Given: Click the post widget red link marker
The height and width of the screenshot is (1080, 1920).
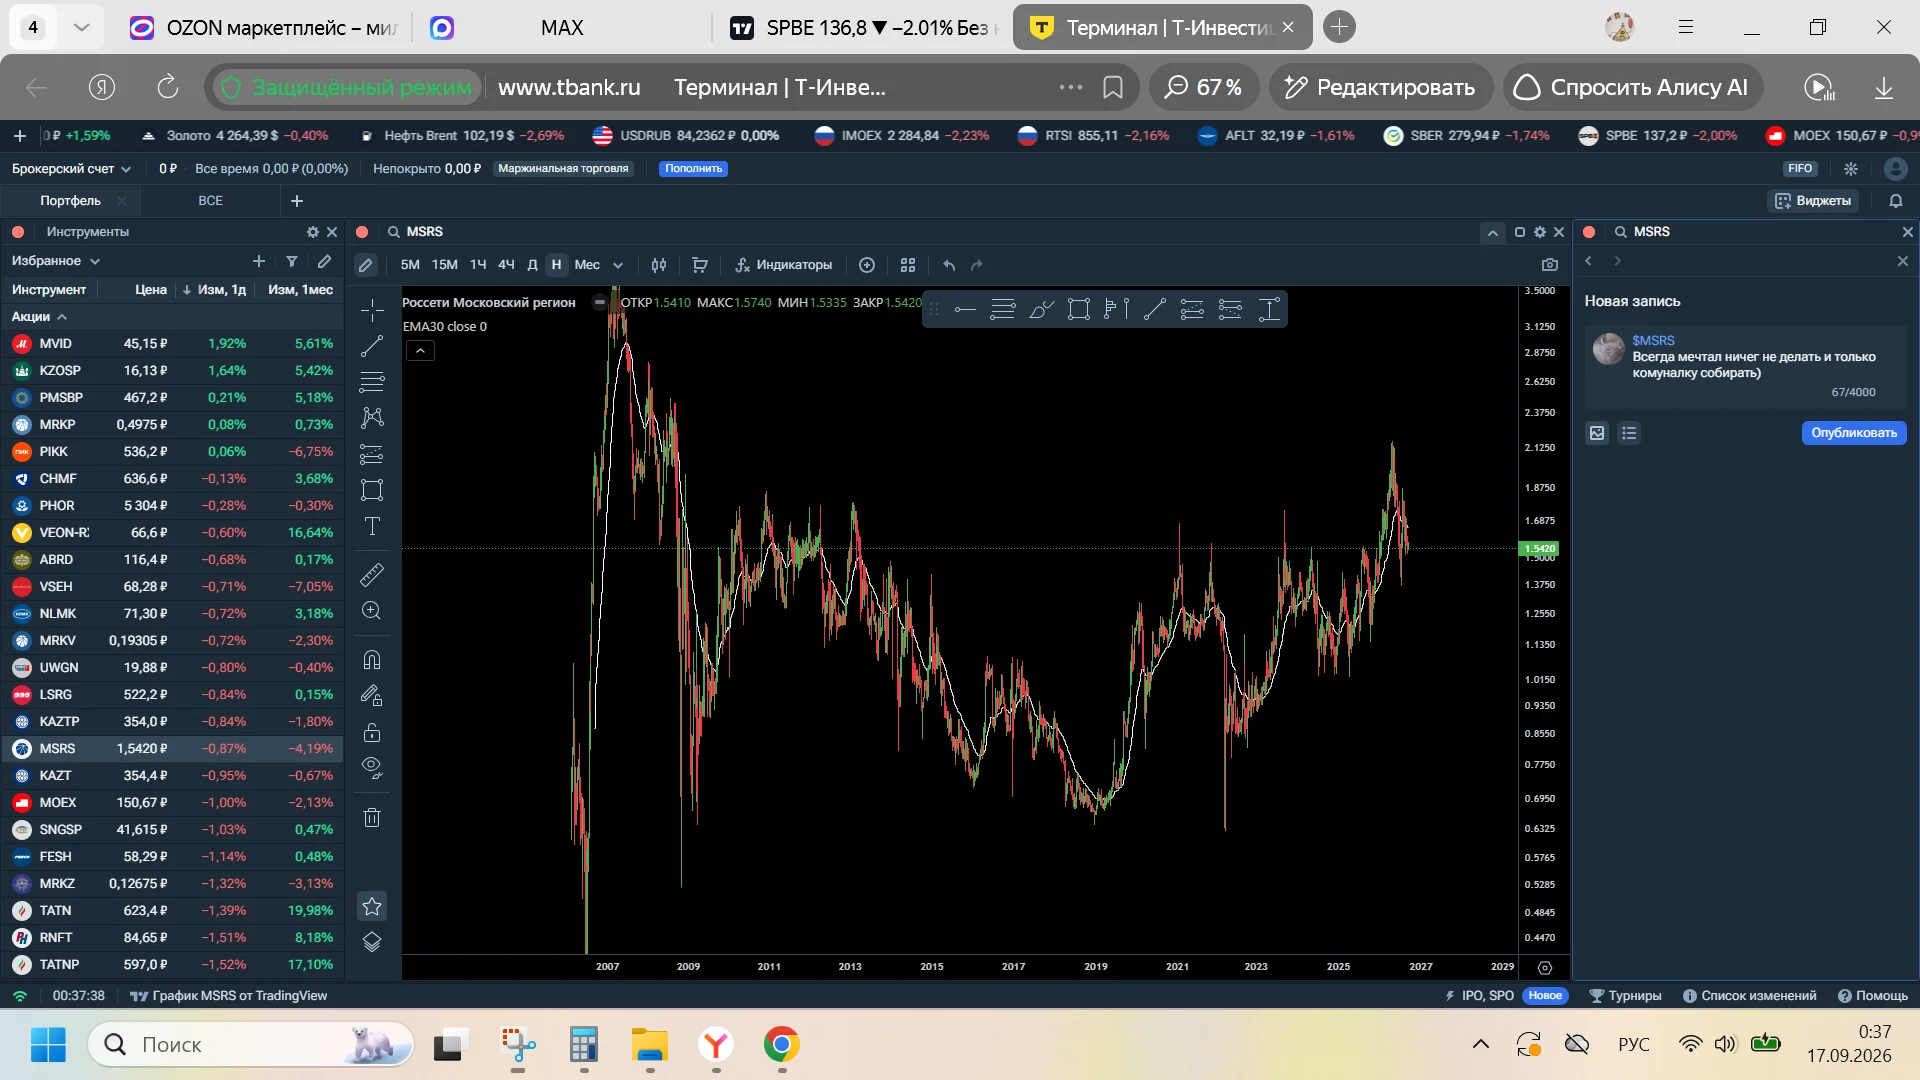Looking at the screenshot, I should point(1589,232).
